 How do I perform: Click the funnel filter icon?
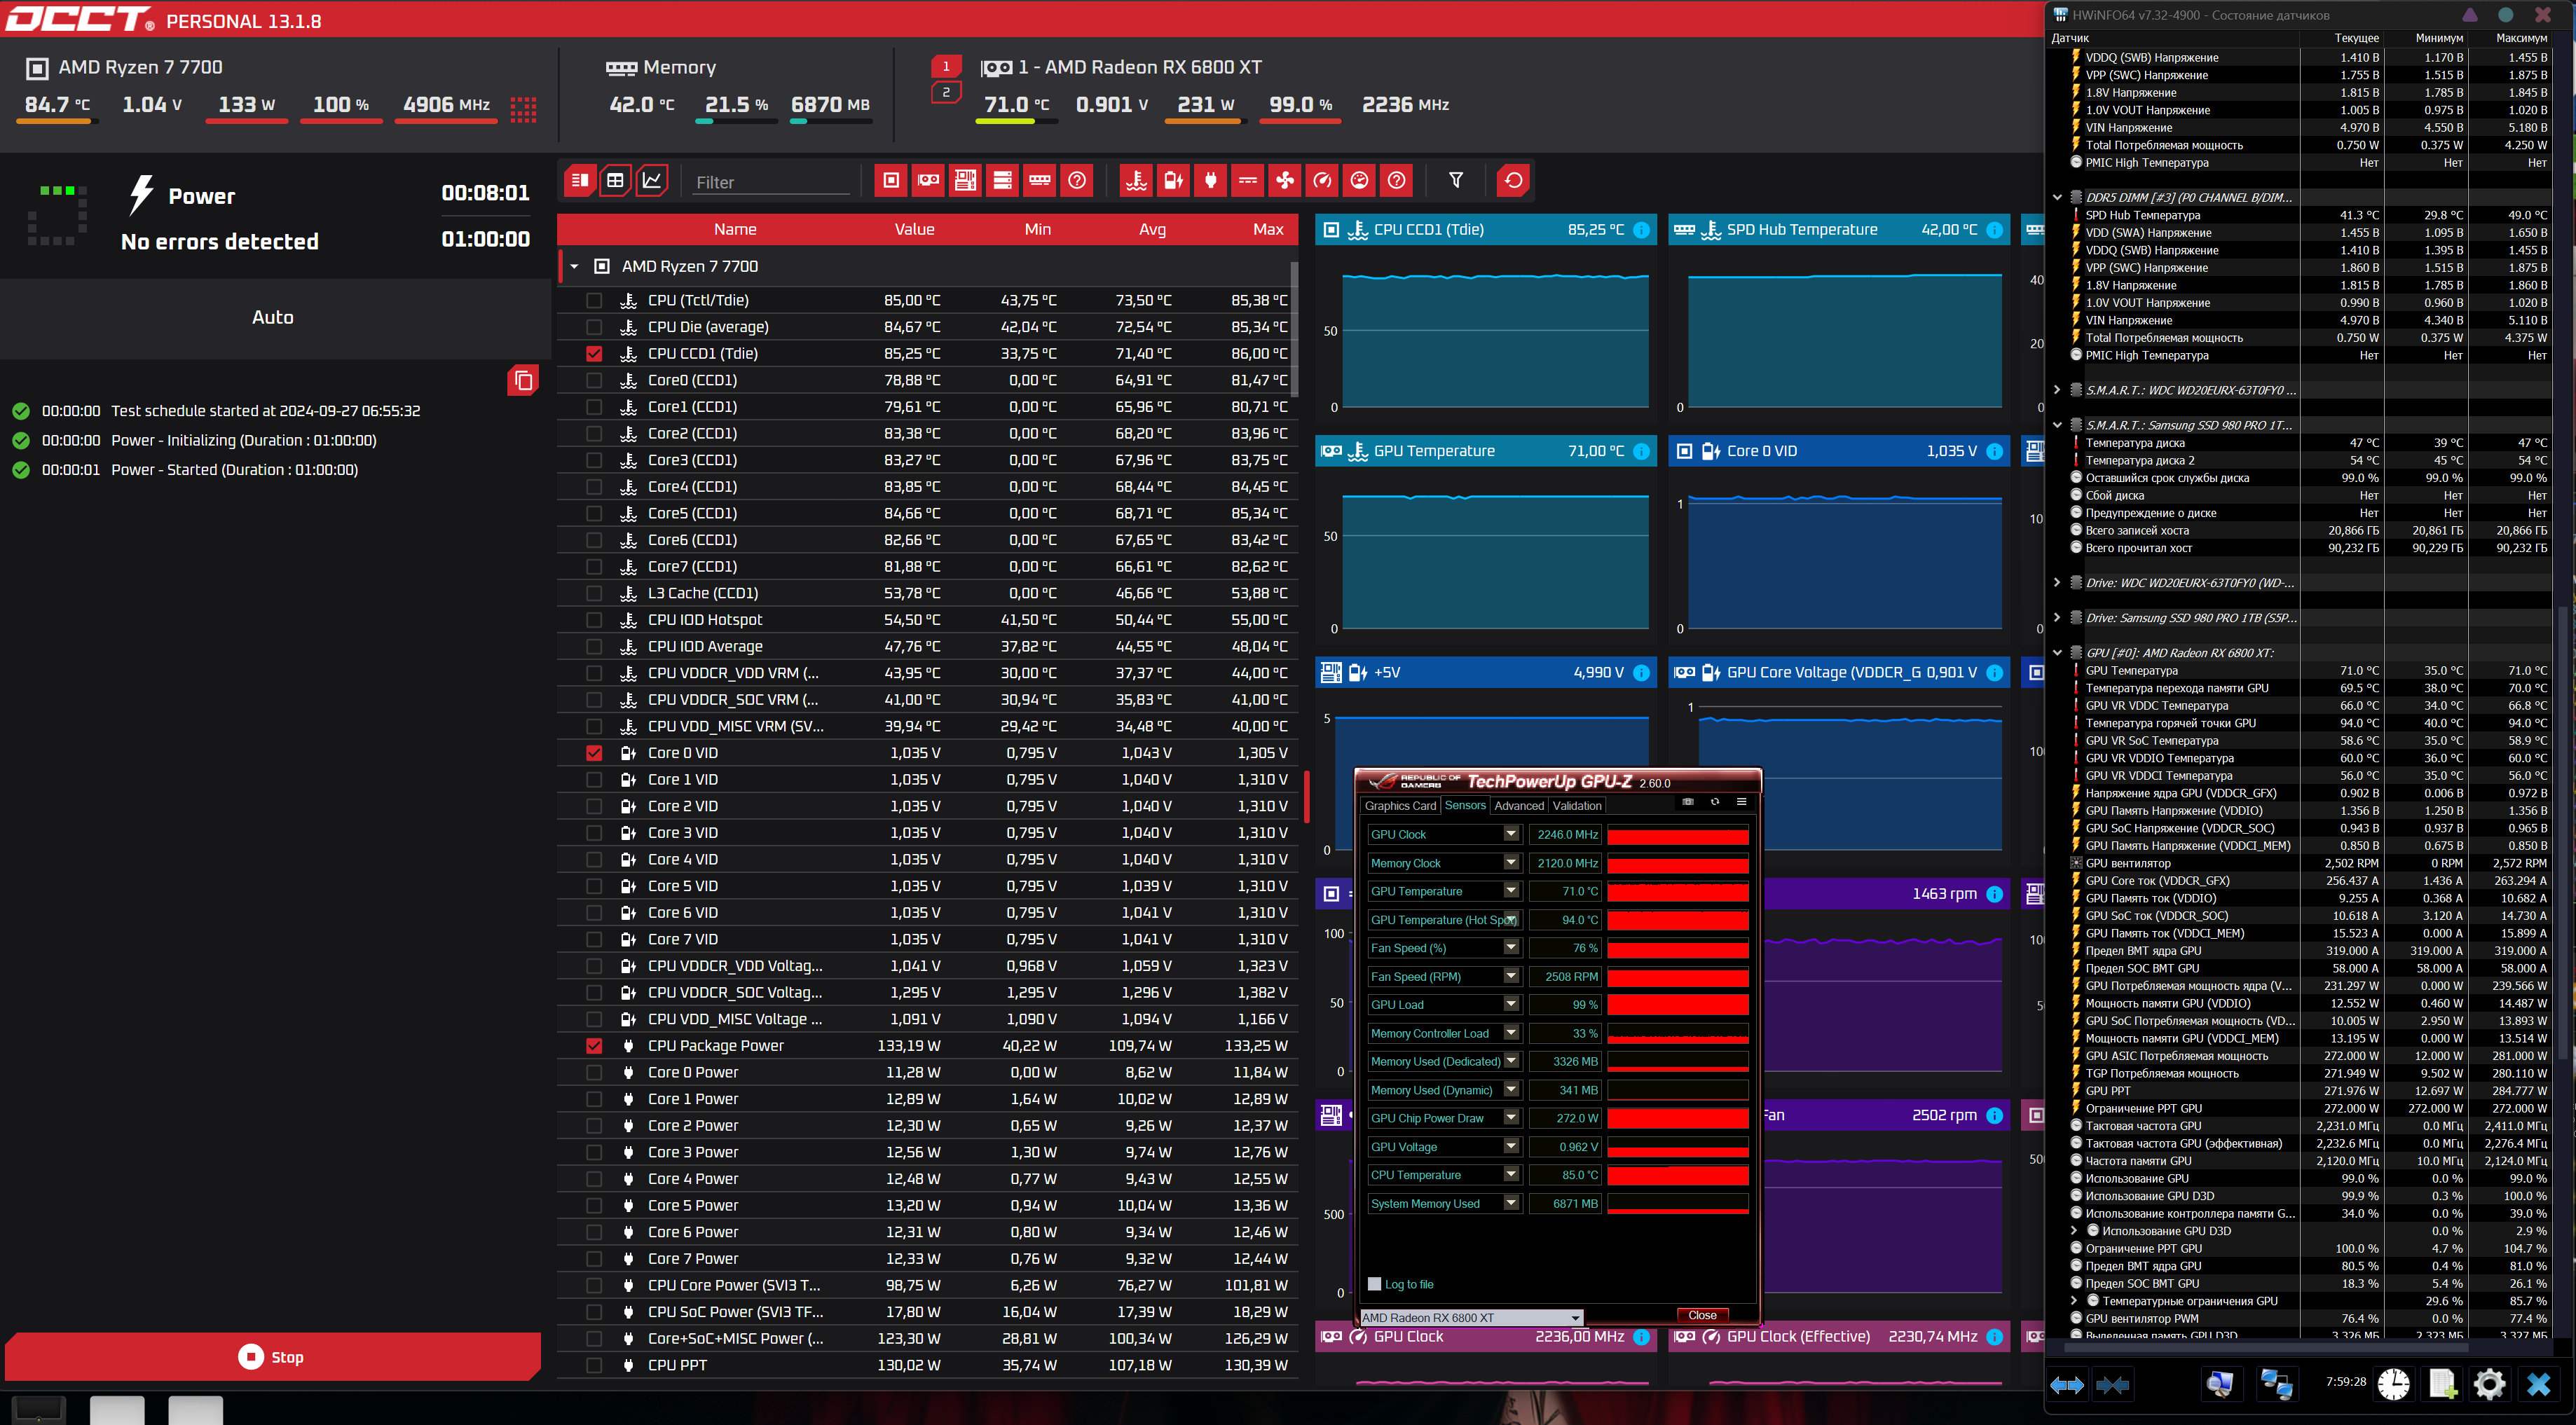point(1456,180)
